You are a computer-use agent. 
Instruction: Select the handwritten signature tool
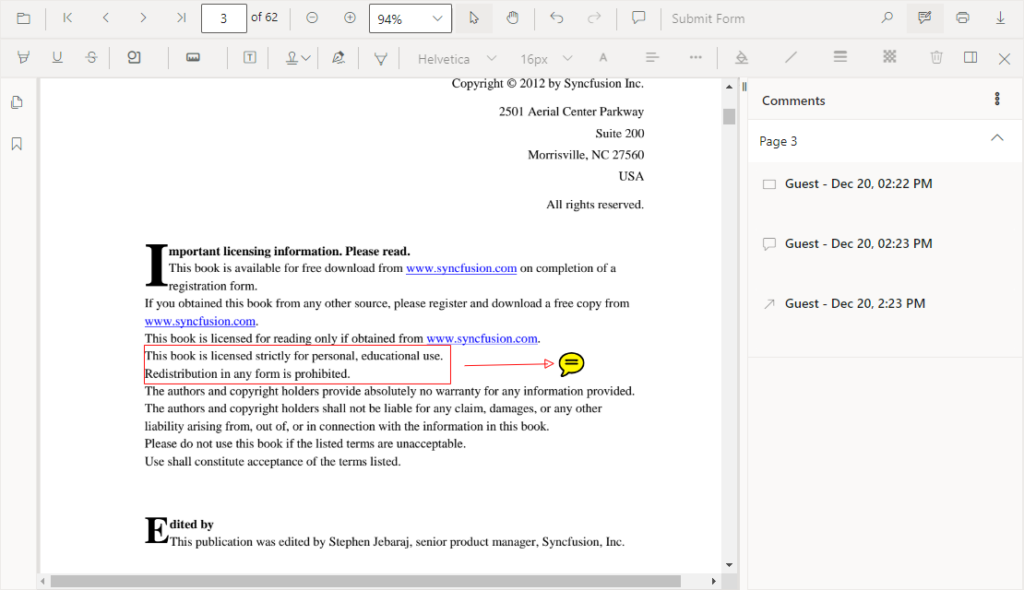pyautogui.click(x=338, y=57)
